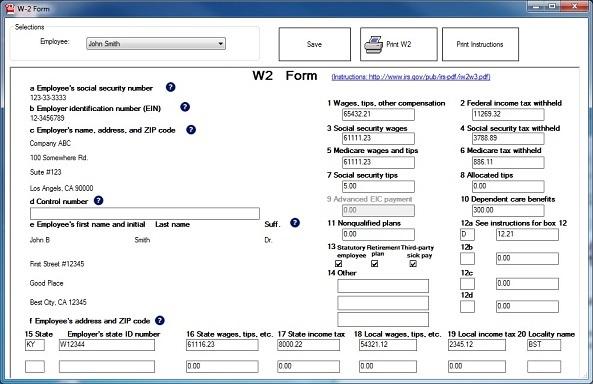Edit Locality name field BST
Viewport: 593px width, 384px height.
tap(544, 345)
